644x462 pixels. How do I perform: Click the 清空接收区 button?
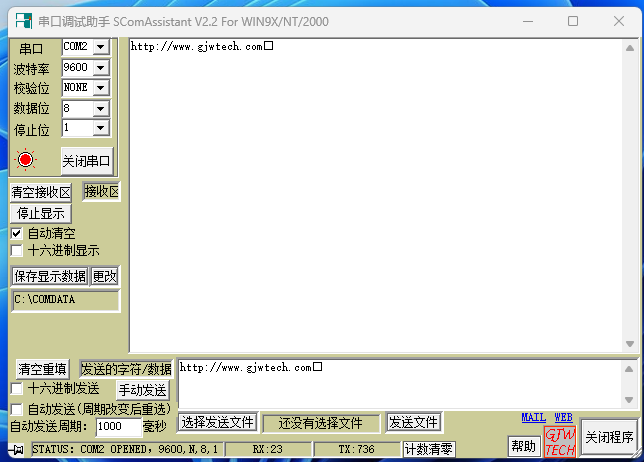41,192
